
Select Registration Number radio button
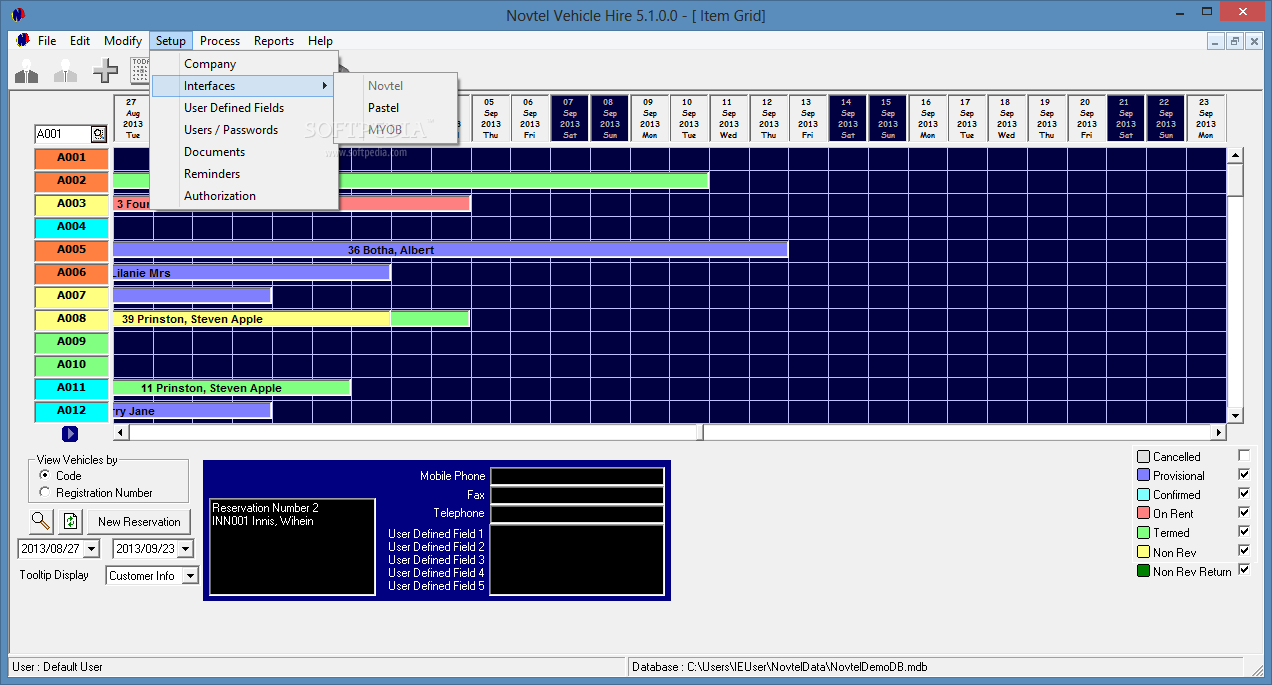[44, 493]
